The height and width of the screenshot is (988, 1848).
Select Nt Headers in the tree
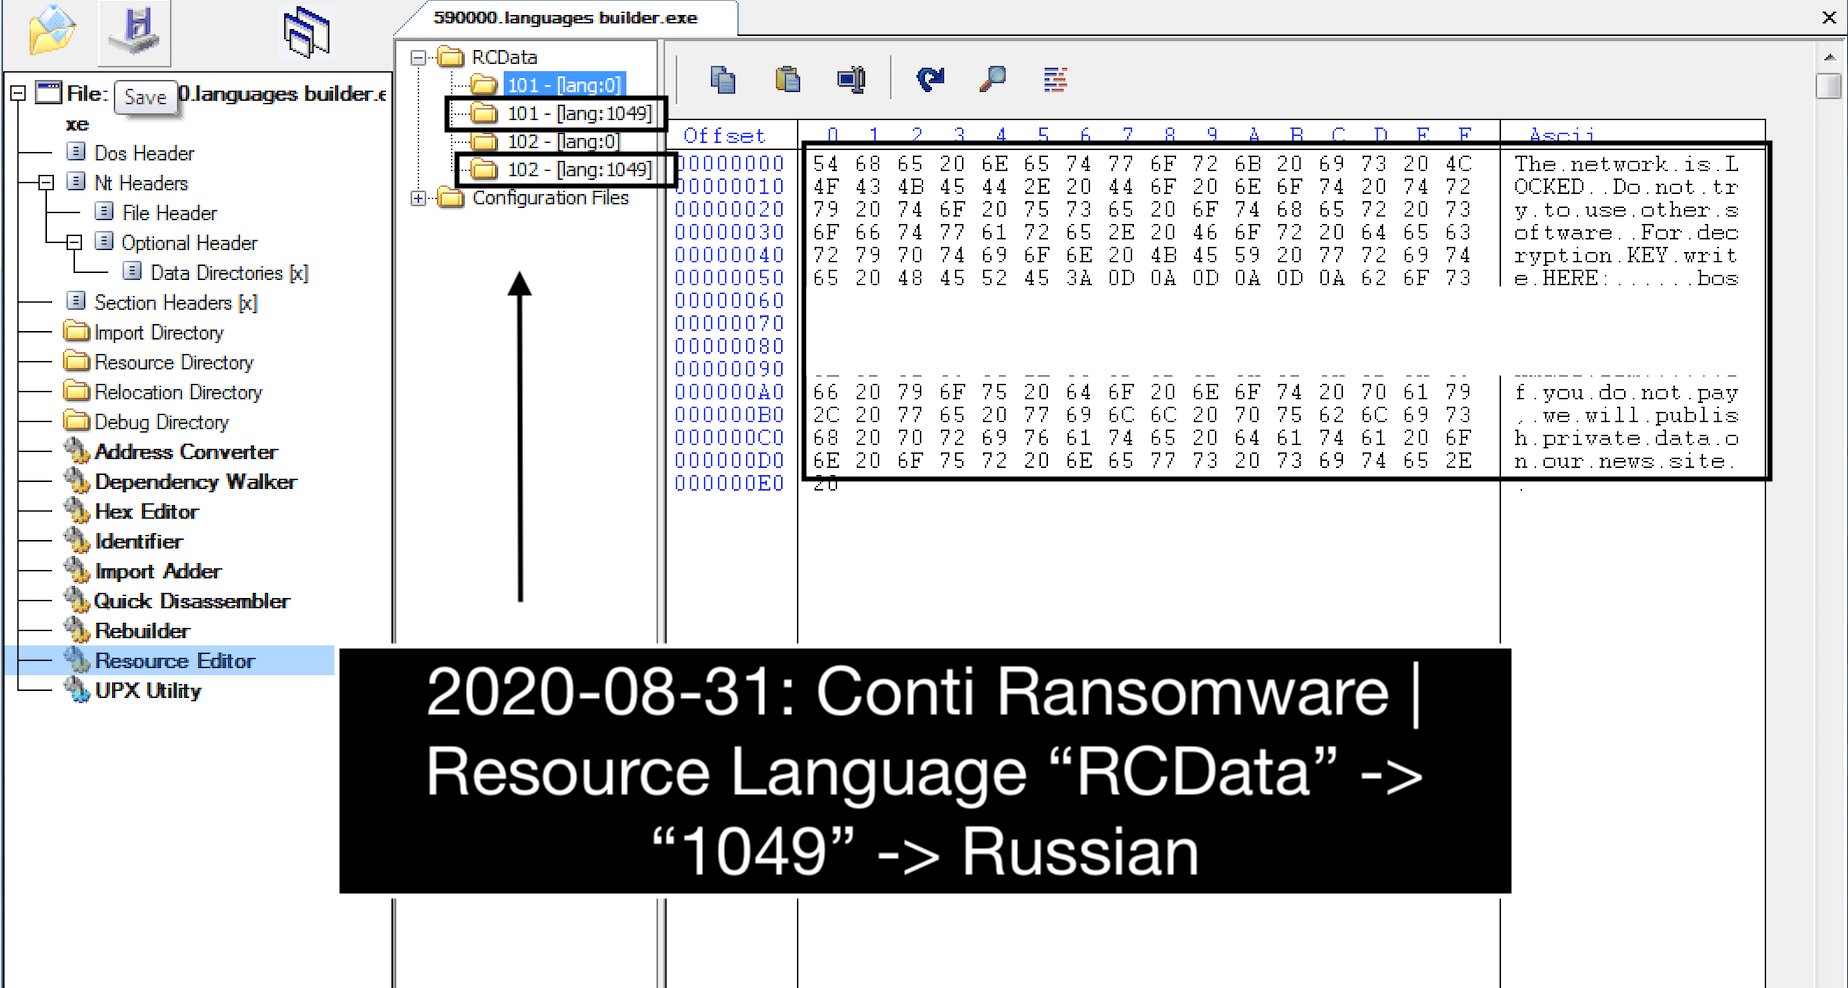141,183
